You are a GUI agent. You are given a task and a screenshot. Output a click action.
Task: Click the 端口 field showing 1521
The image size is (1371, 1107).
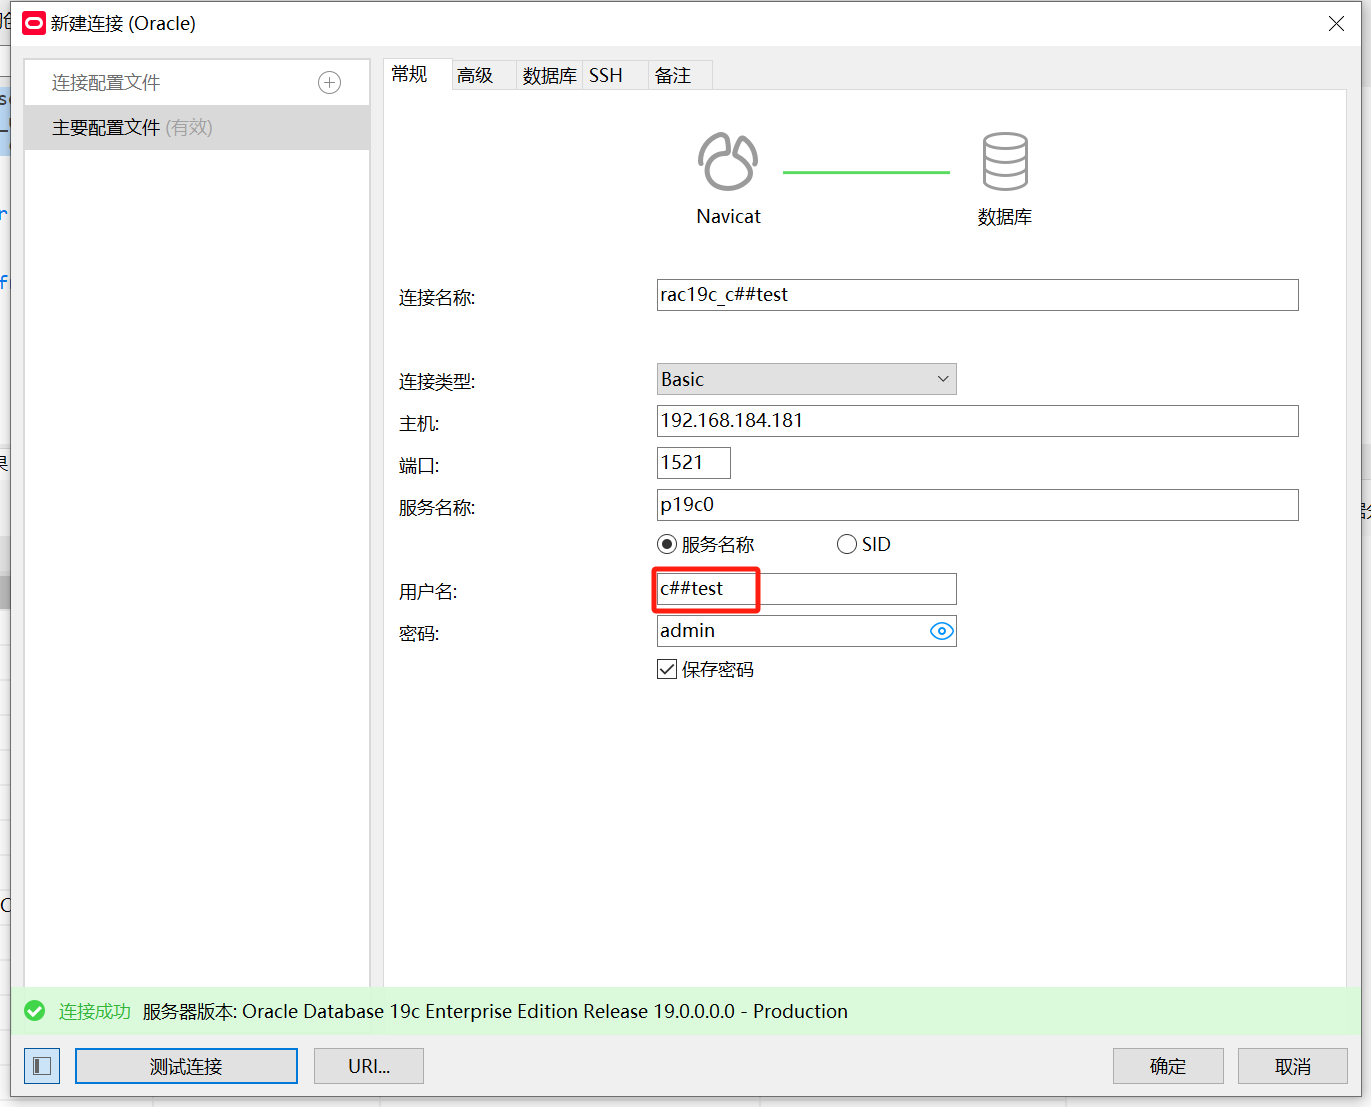[693, 463]
